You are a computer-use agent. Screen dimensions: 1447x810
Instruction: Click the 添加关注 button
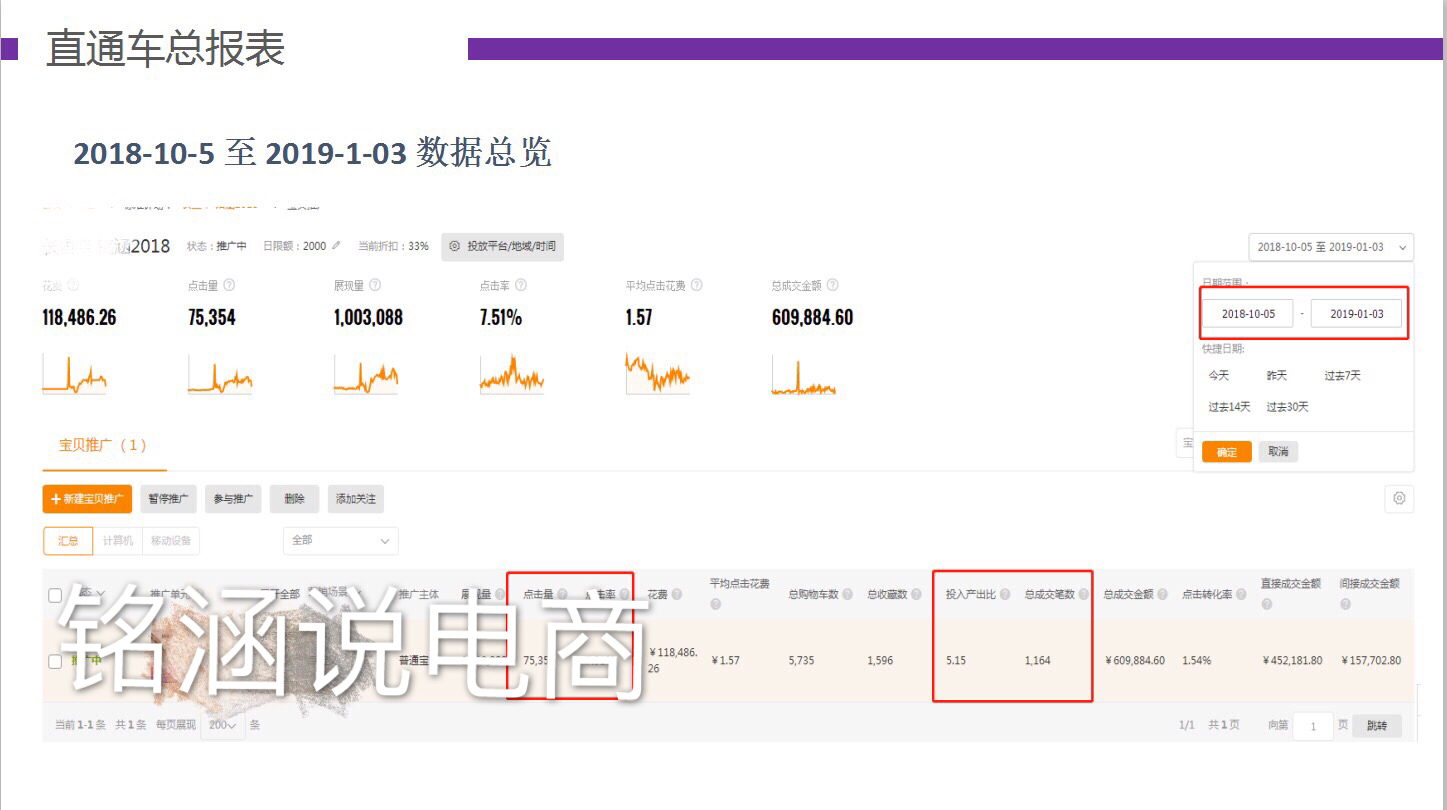(356, 499)
